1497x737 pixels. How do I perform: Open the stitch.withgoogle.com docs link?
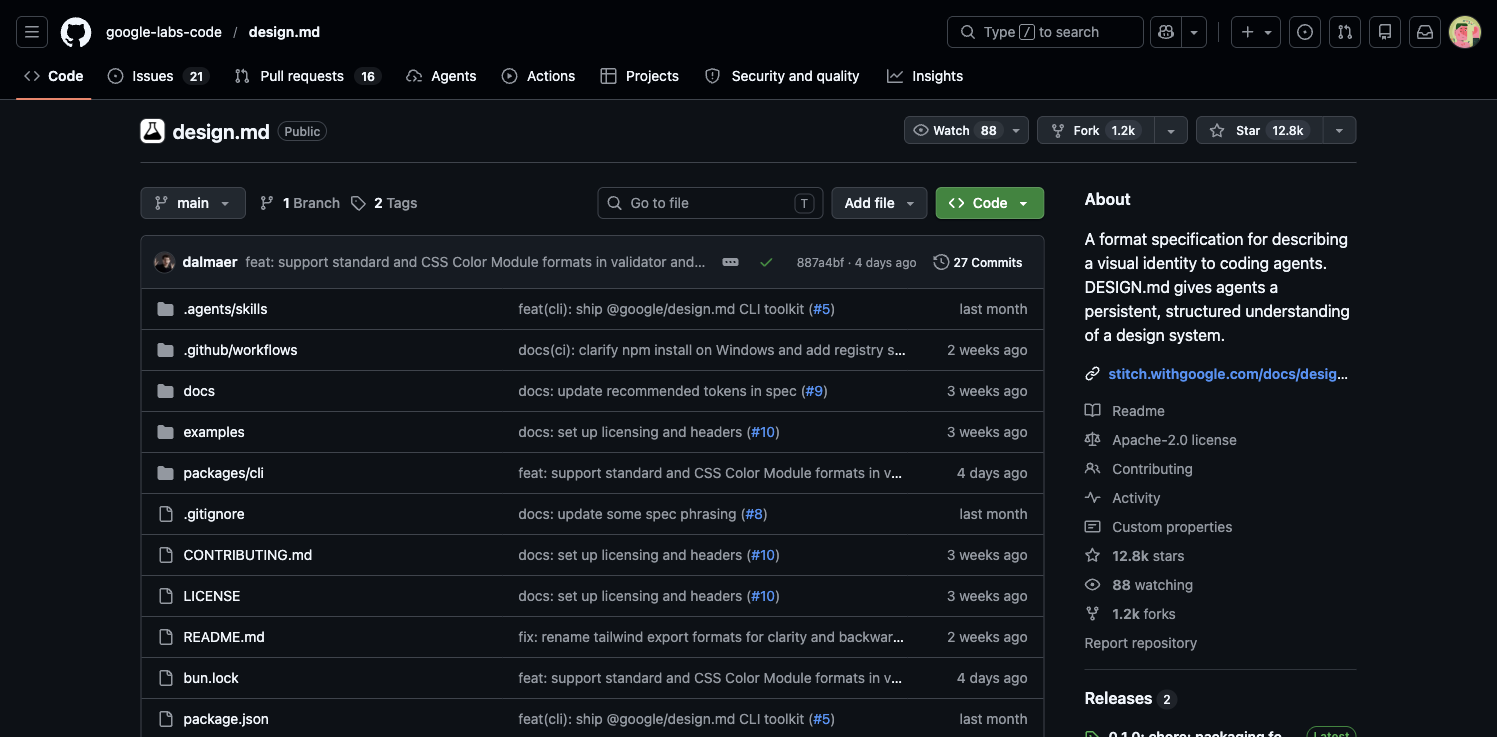1228,374
